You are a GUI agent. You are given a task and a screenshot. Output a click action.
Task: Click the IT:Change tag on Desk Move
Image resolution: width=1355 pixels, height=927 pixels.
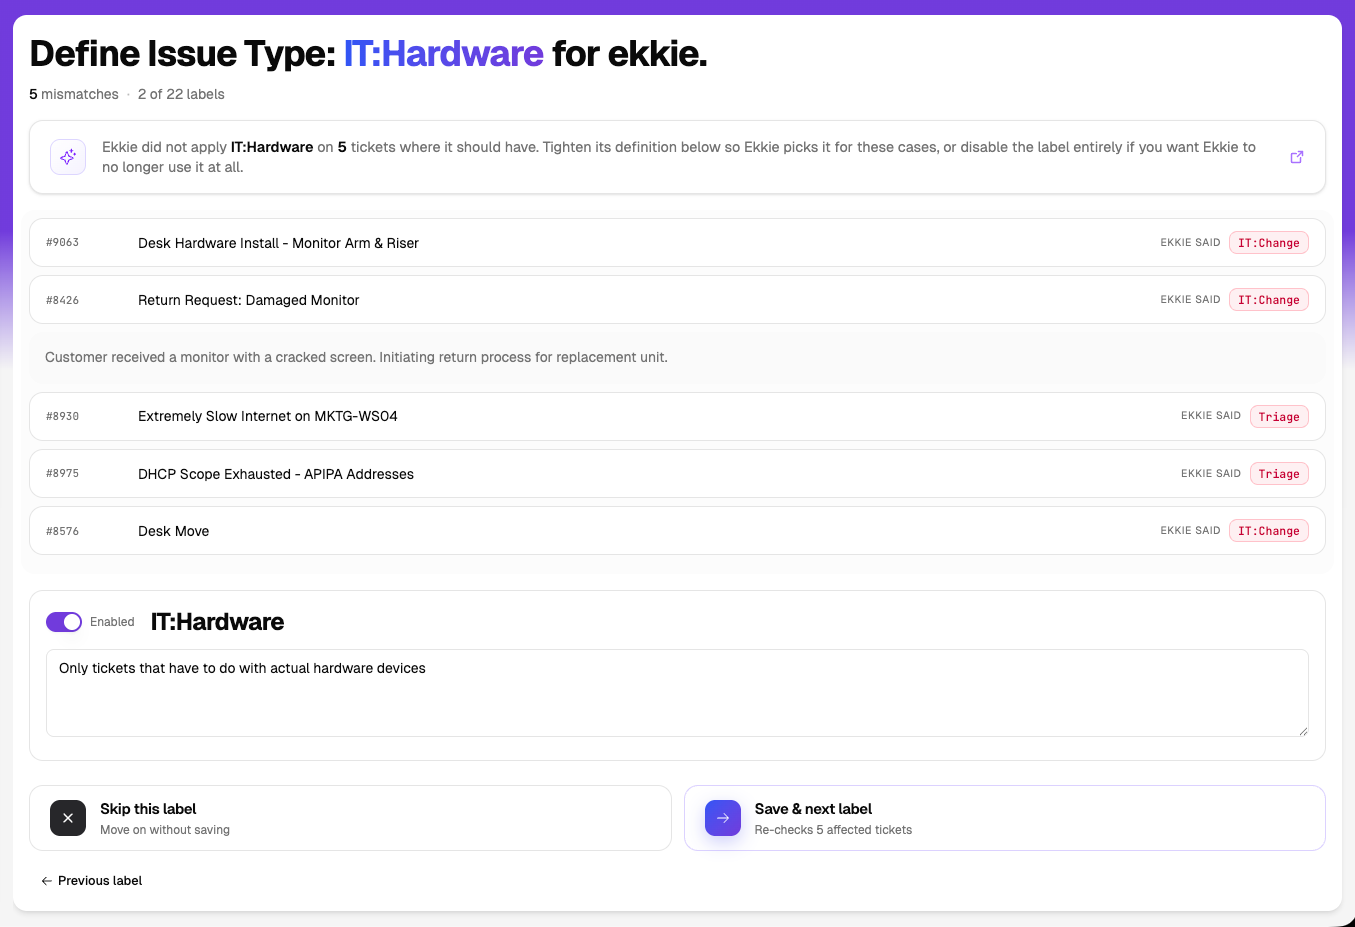[1269, 531]
